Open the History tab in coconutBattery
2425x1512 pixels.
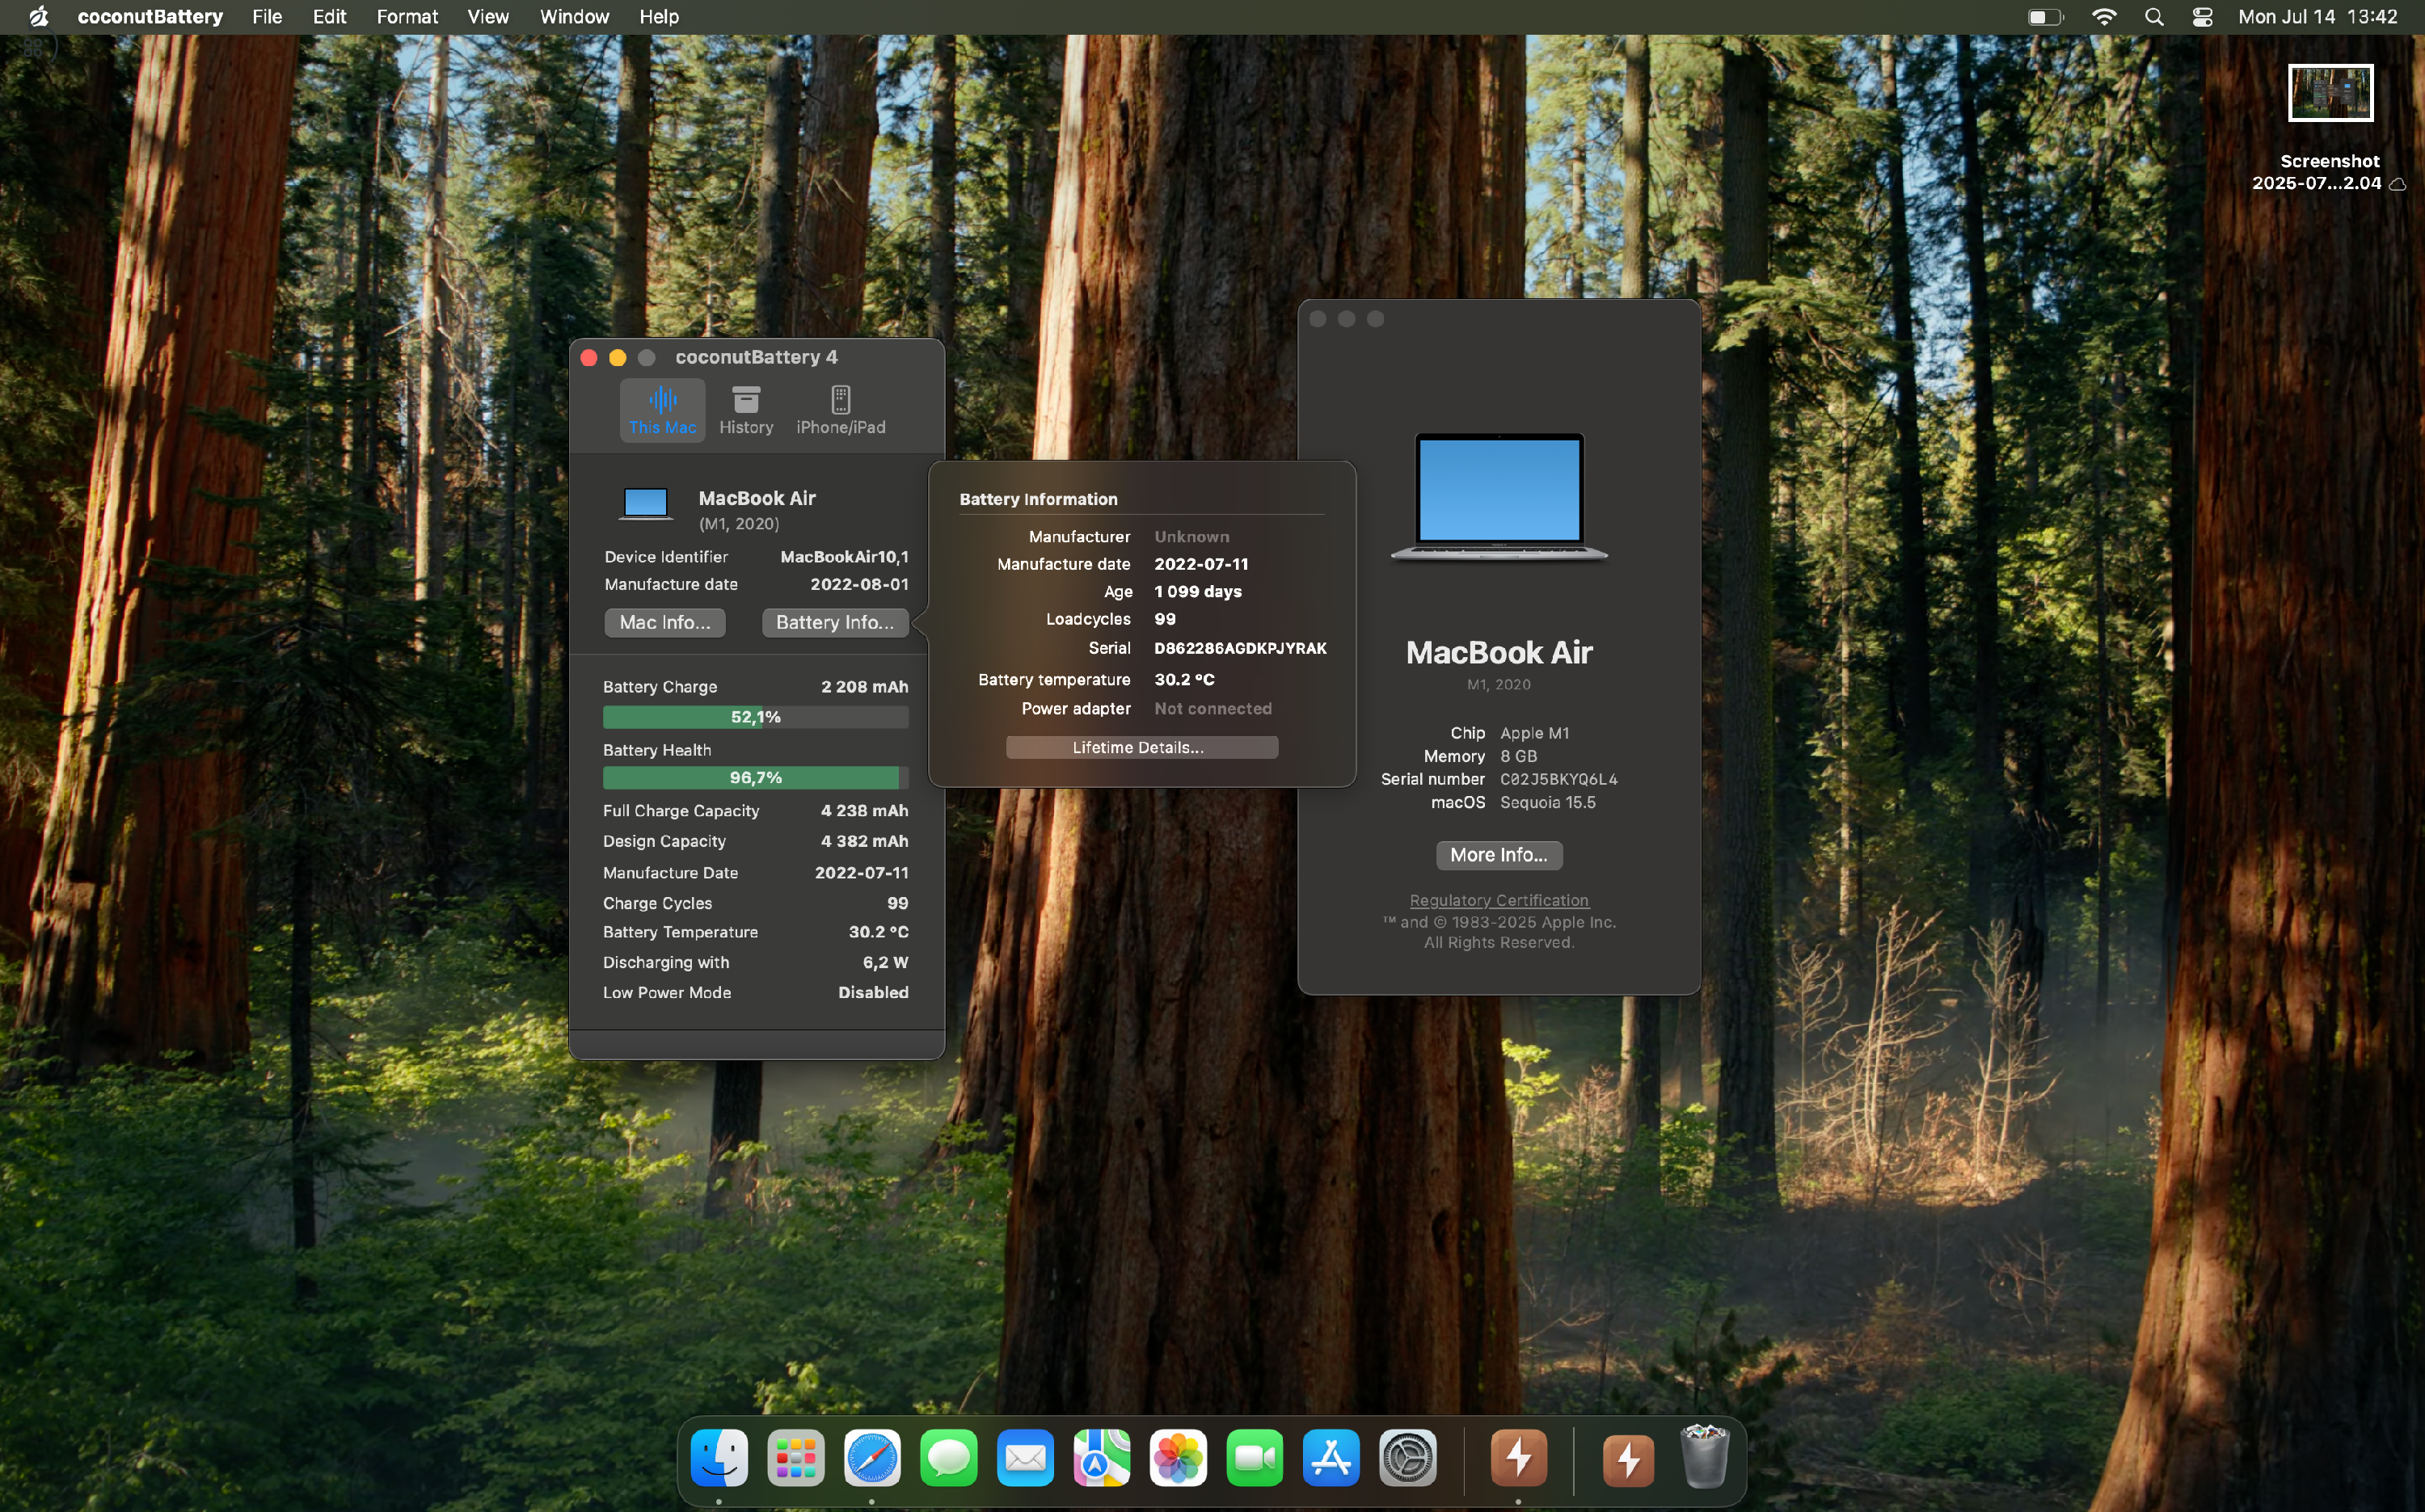[x=746, y=410]
